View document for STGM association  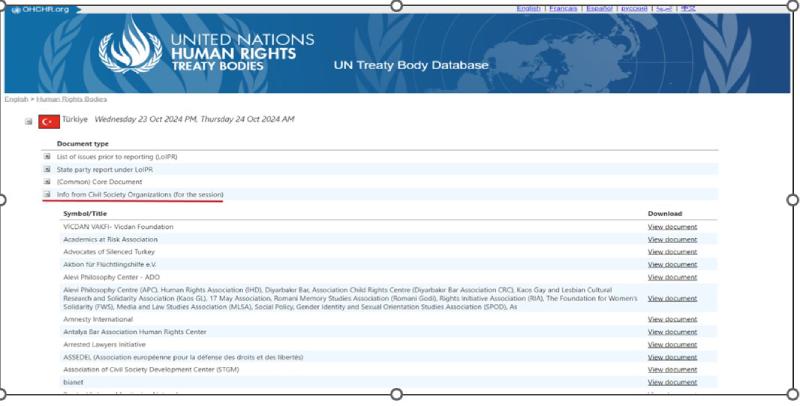coord(672,369)
